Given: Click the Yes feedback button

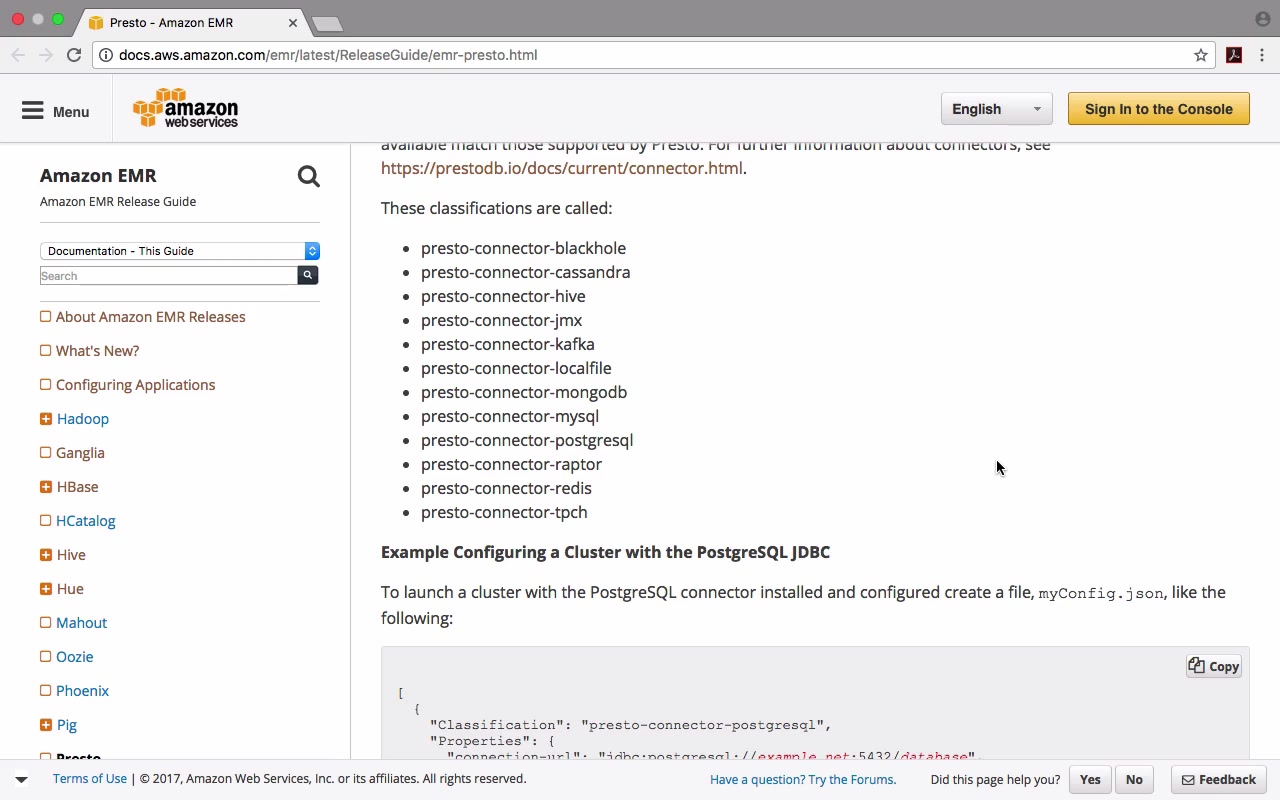Looking at the screenshot, I should [x=1090, y=780].
